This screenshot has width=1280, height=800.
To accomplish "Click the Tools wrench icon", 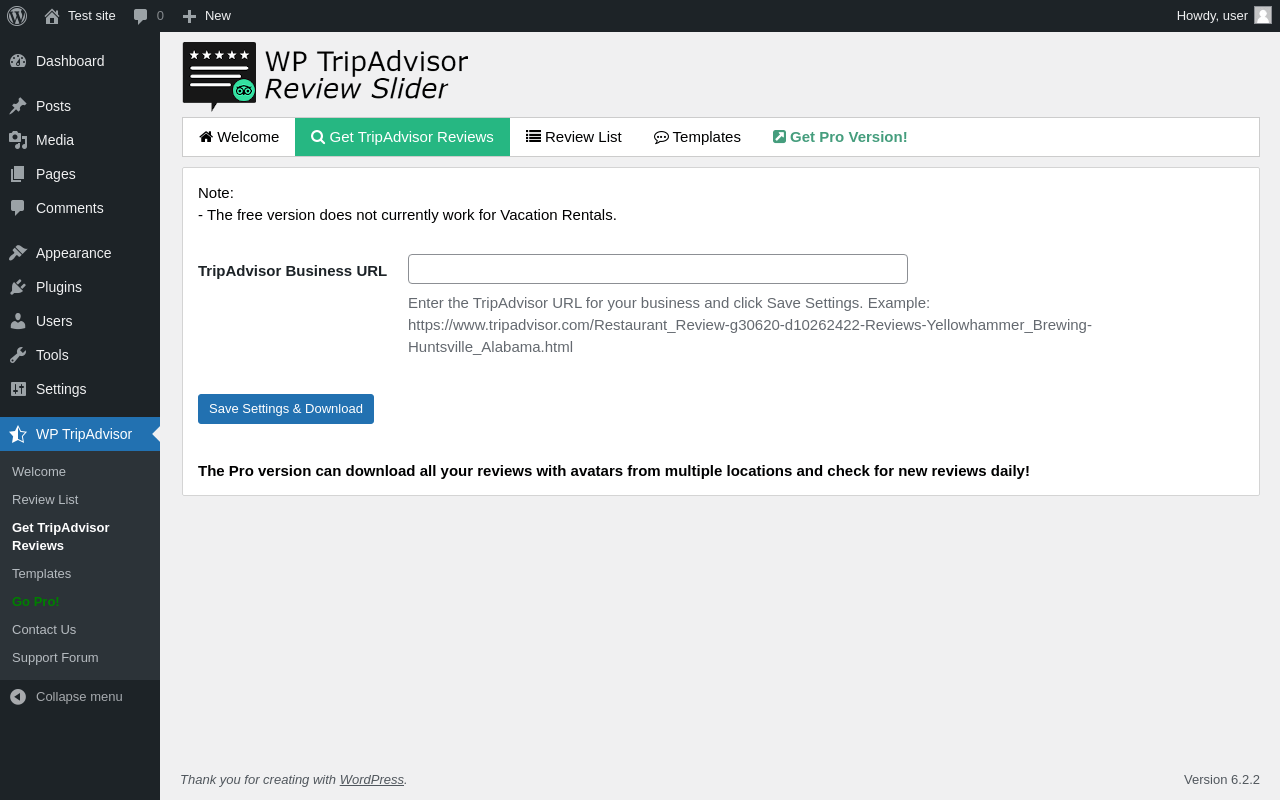I will (18, 355).
